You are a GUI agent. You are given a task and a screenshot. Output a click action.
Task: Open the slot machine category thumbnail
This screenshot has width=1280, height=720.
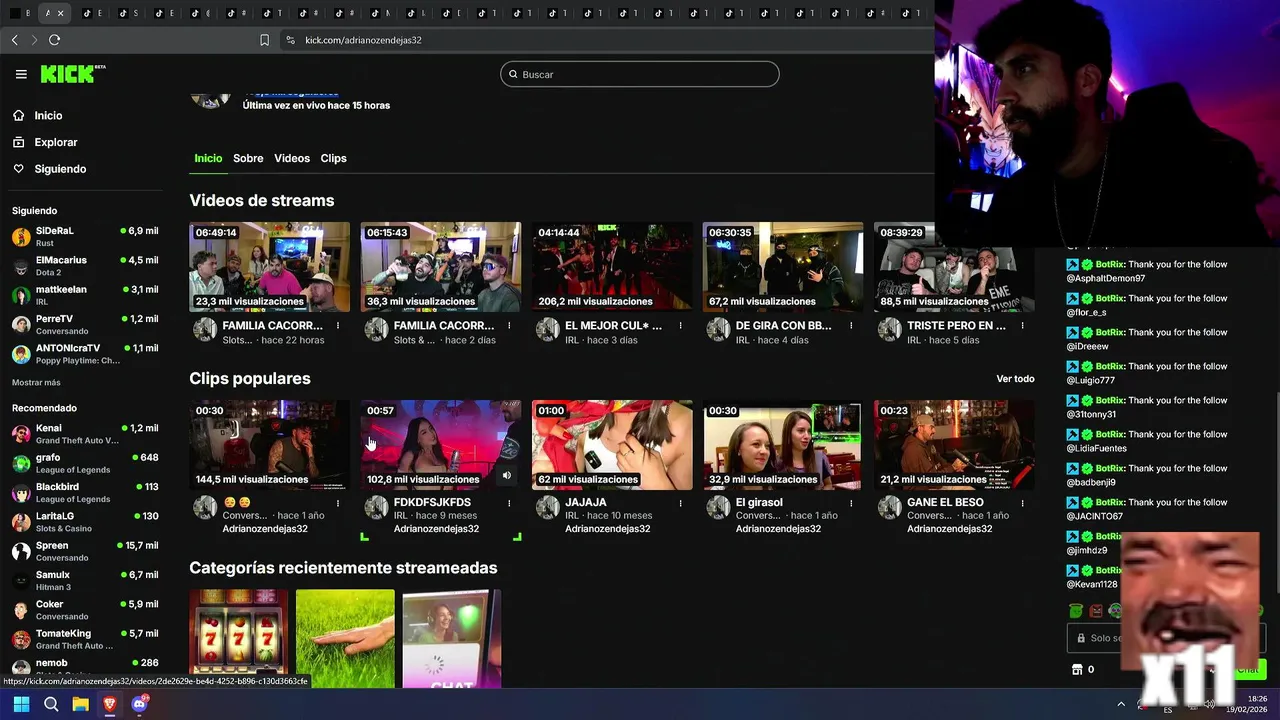coord(239,638)
